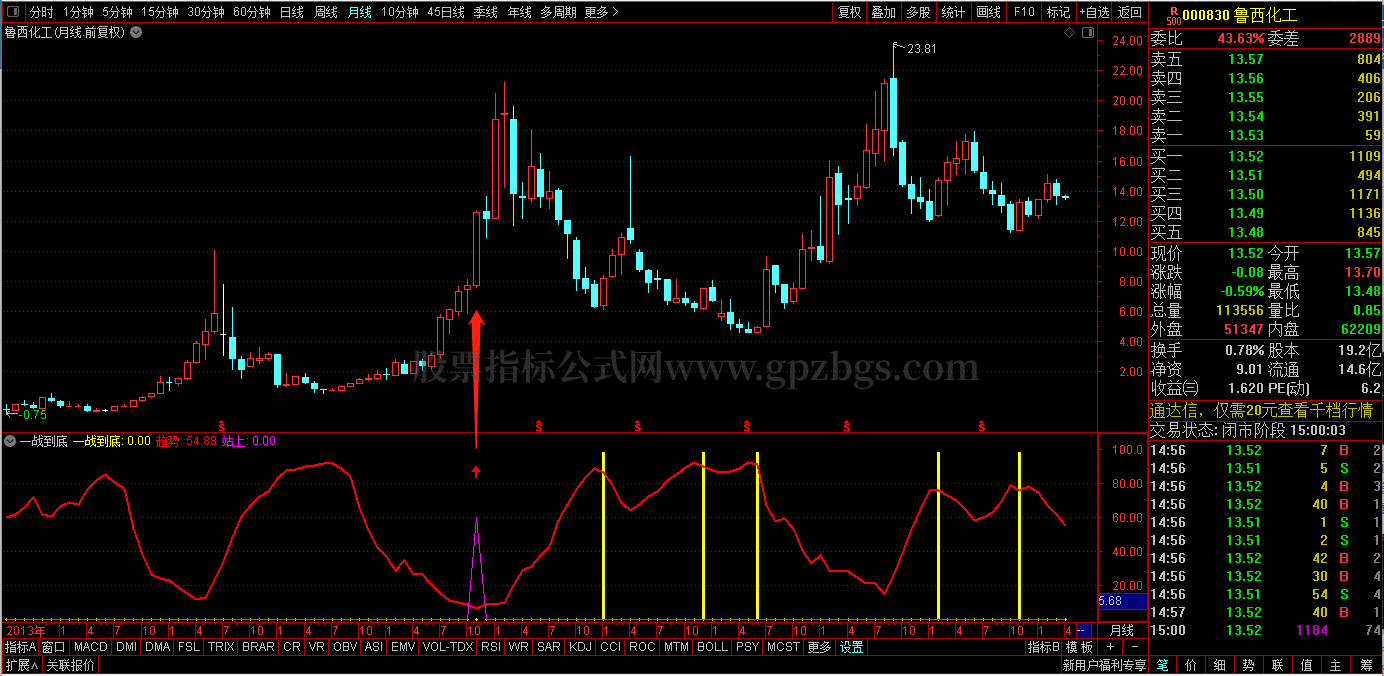The width and height of the screenshot is (1384, 676).
Task: Open 更多 periods list in top bar
Action: click(601, 12)
